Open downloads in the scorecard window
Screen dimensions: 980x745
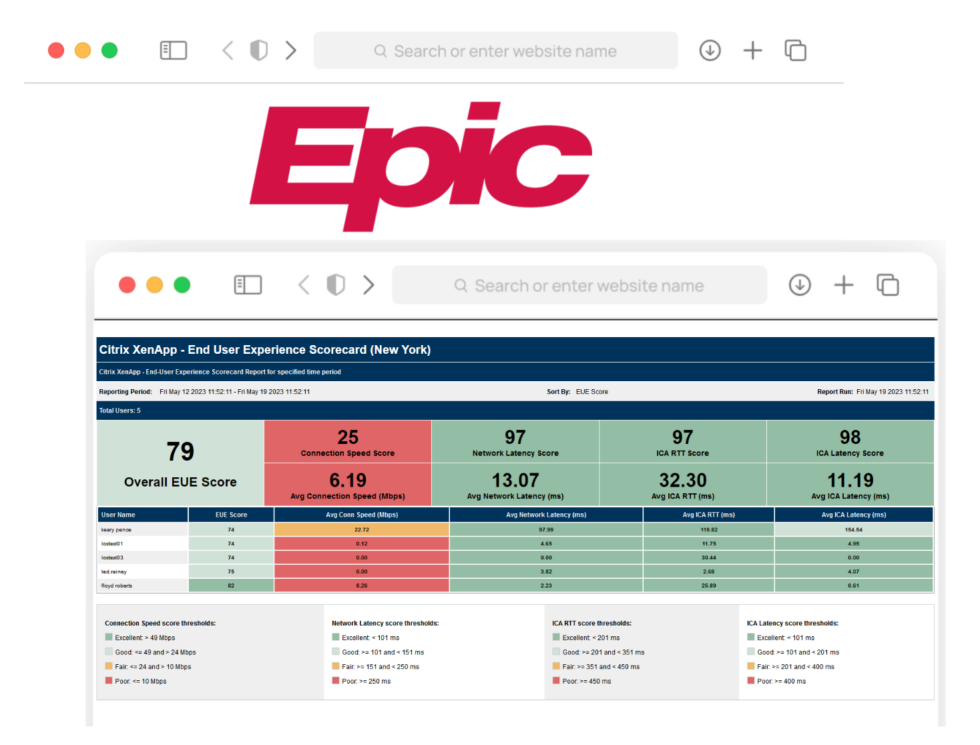coord(800,285)
